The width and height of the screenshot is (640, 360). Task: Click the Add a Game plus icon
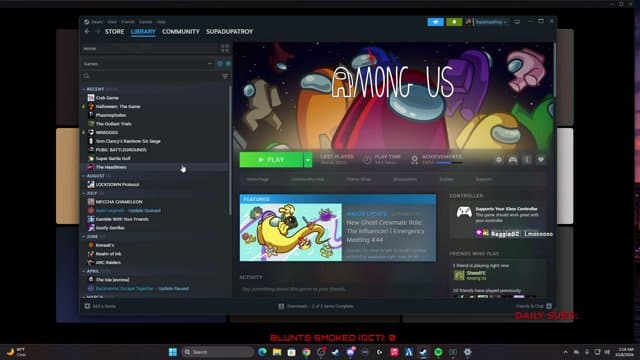87,306
